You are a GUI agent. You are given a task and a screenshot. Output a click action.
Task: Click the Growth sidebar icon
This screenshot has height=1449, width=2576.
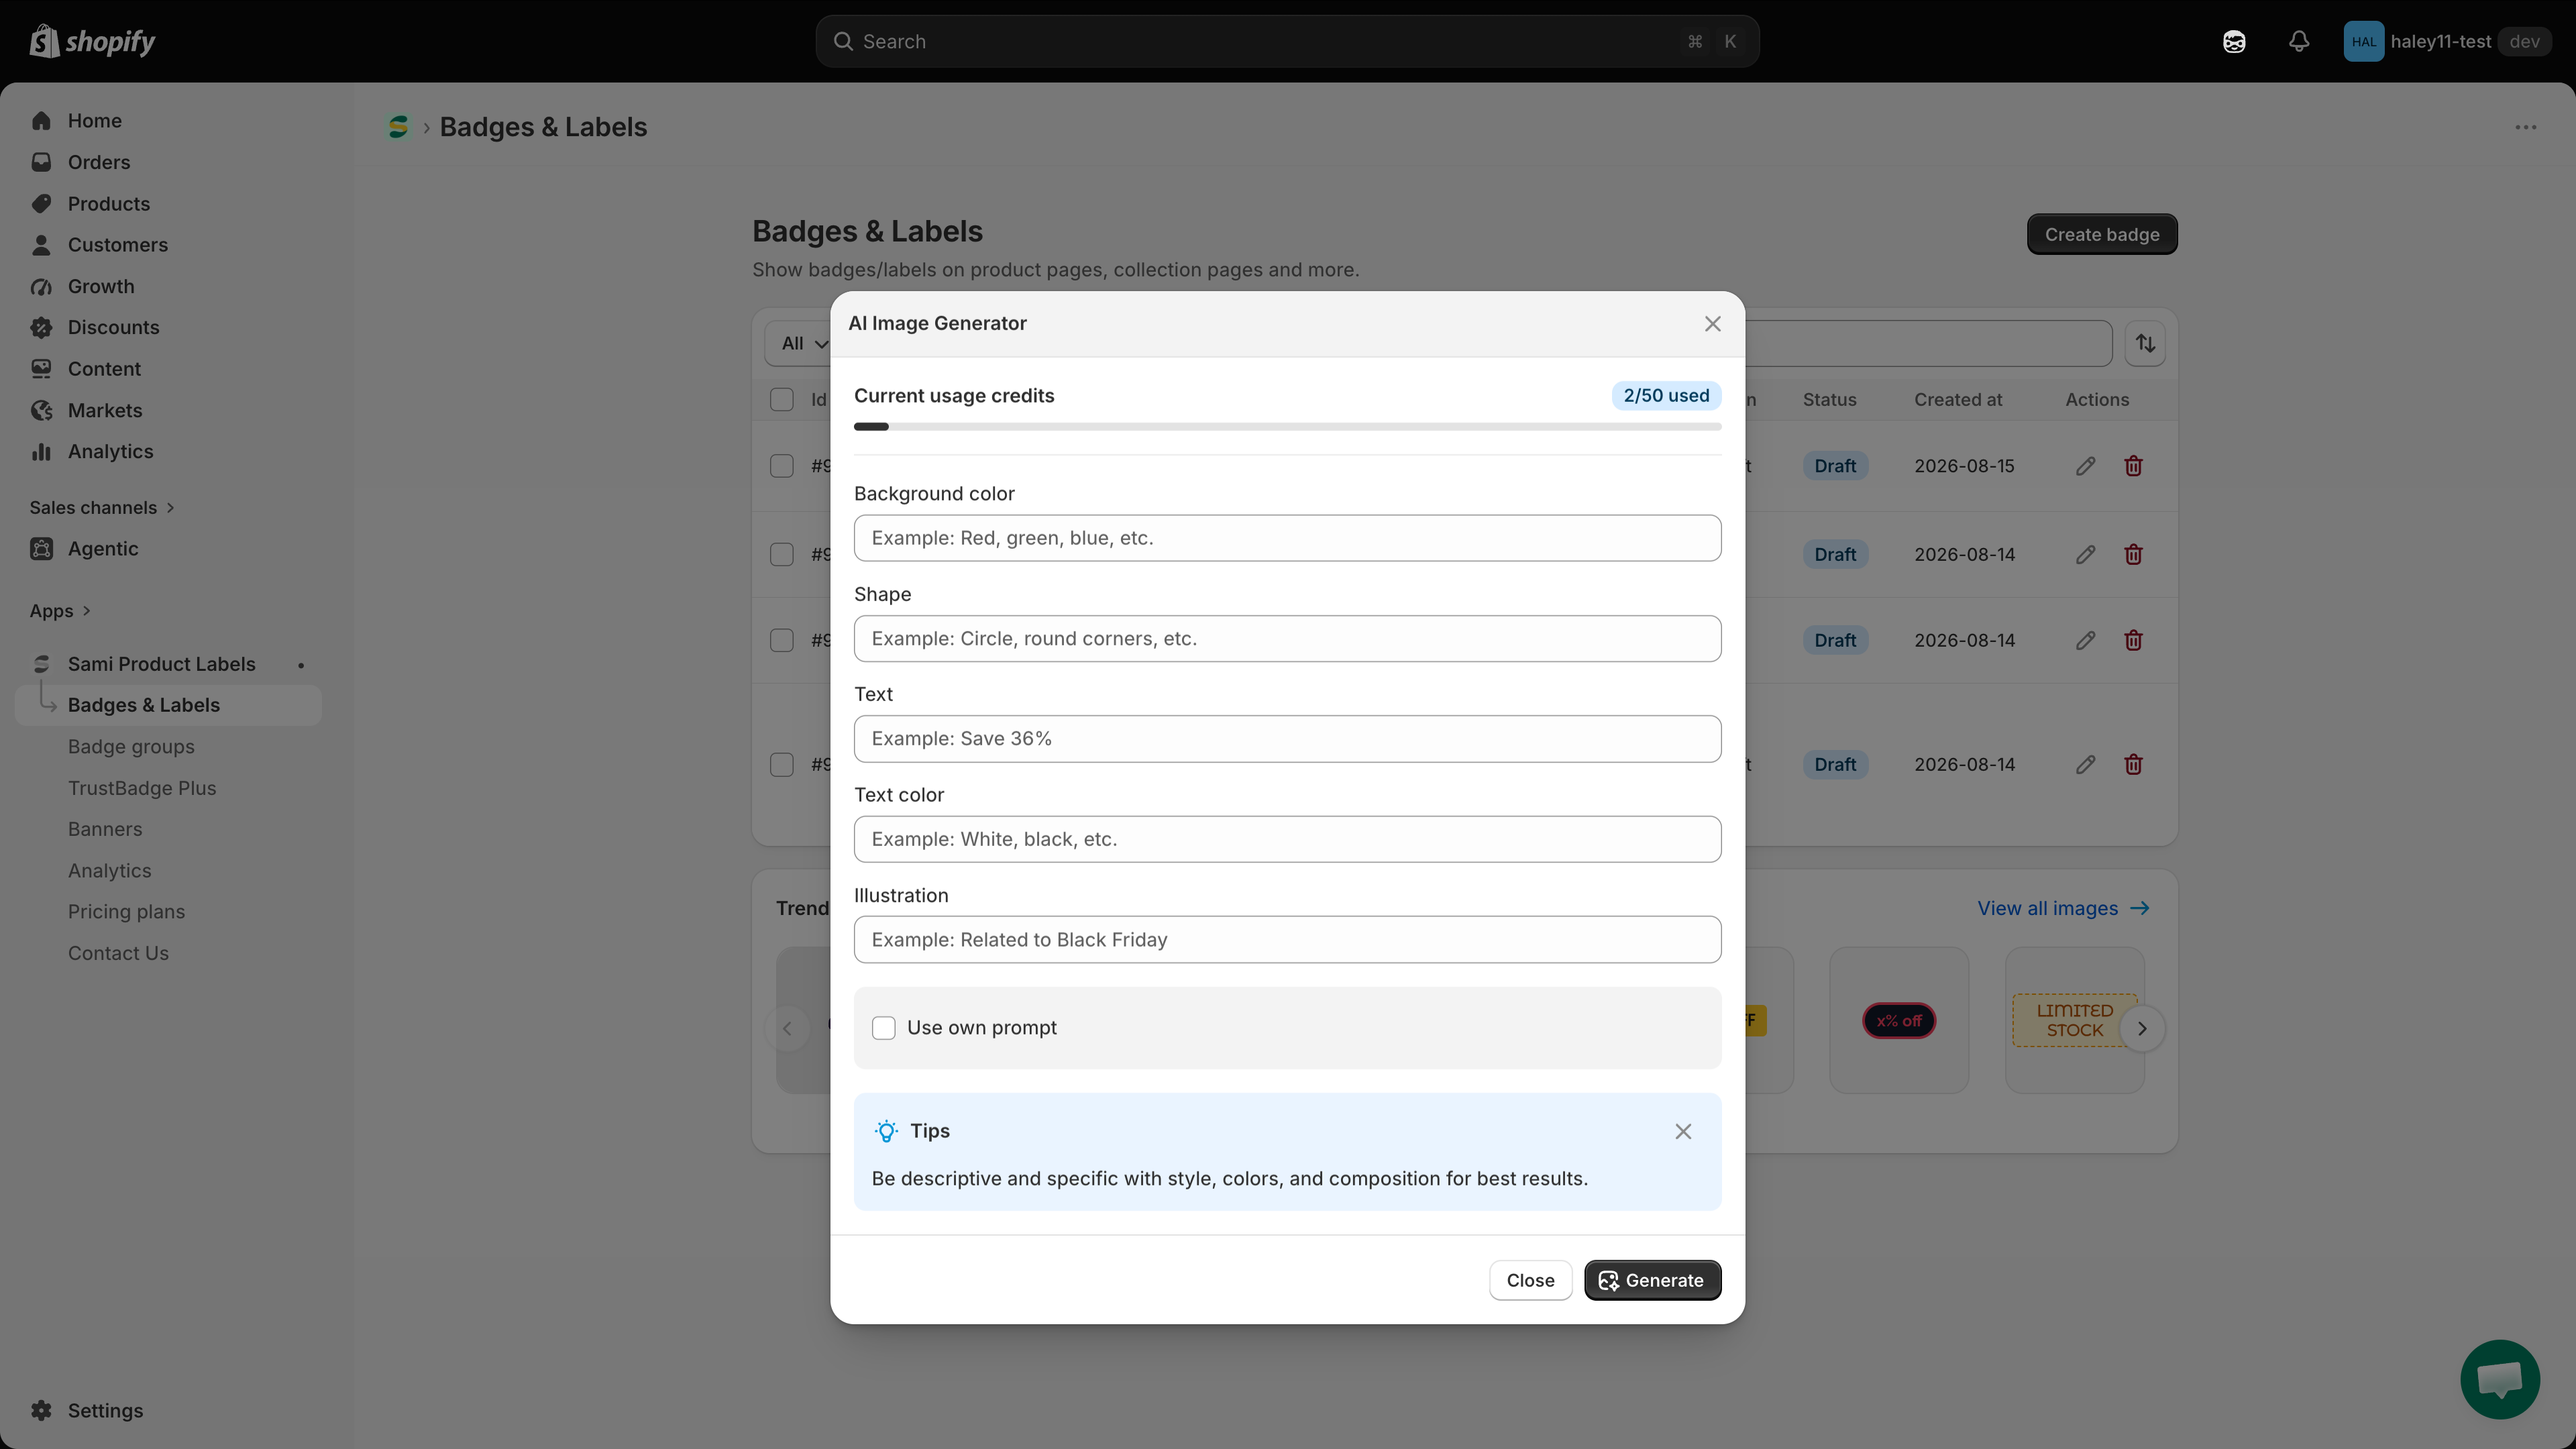[41, 286]
